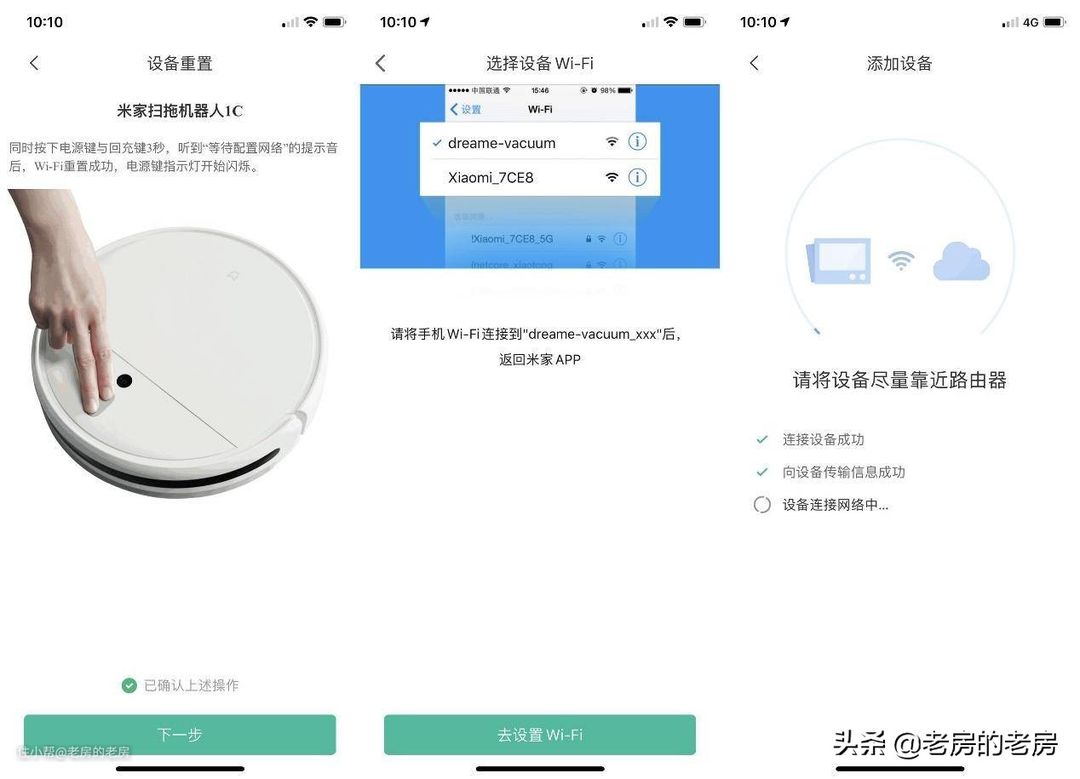Tap info icon beside Xiaomi_7CE8 network
This screenshot has height=779, width=1080.
coord(637,177)
